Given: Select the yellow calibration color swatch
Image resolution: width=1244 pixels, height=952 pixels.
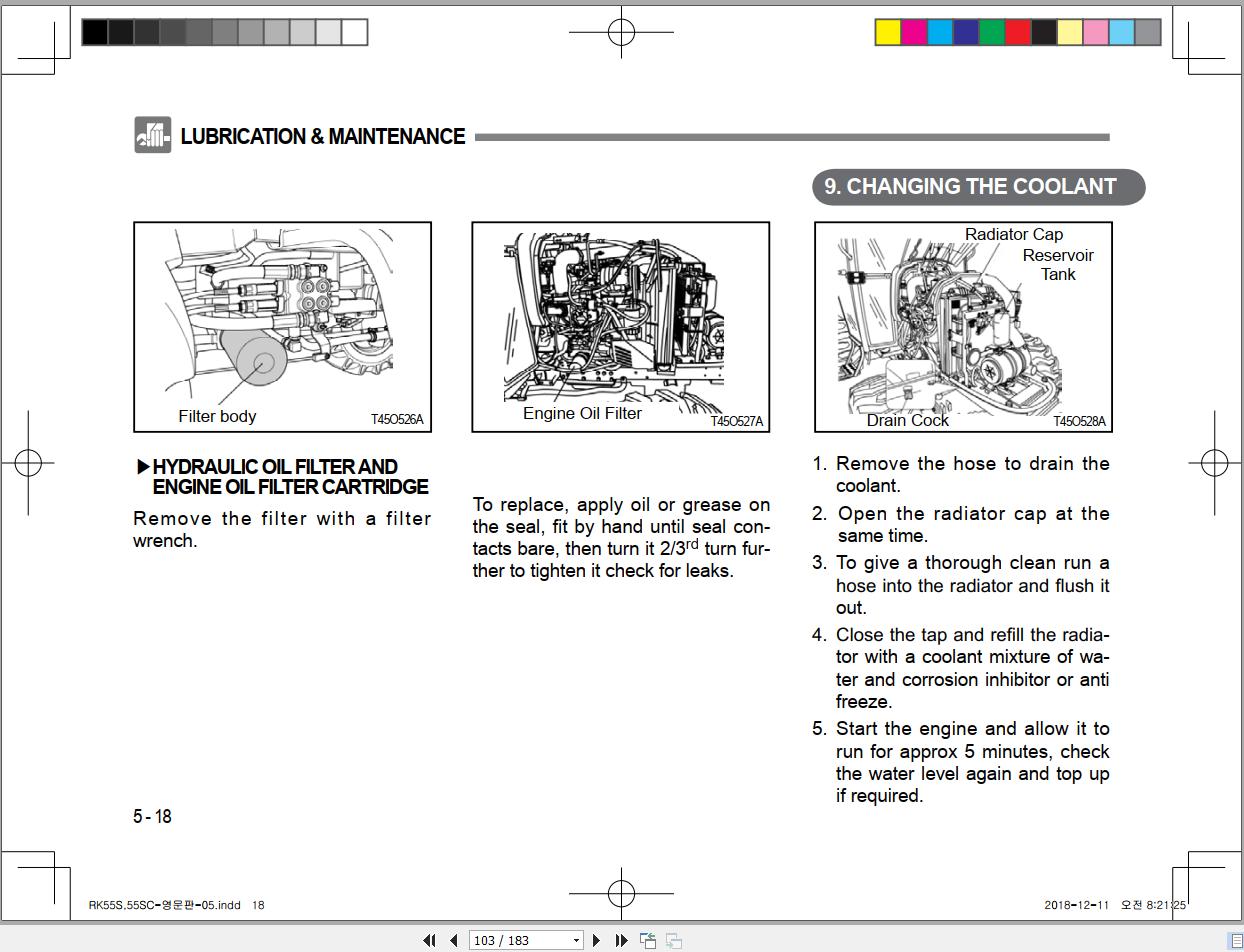Looking at the screenshot, I should (886, 31).
